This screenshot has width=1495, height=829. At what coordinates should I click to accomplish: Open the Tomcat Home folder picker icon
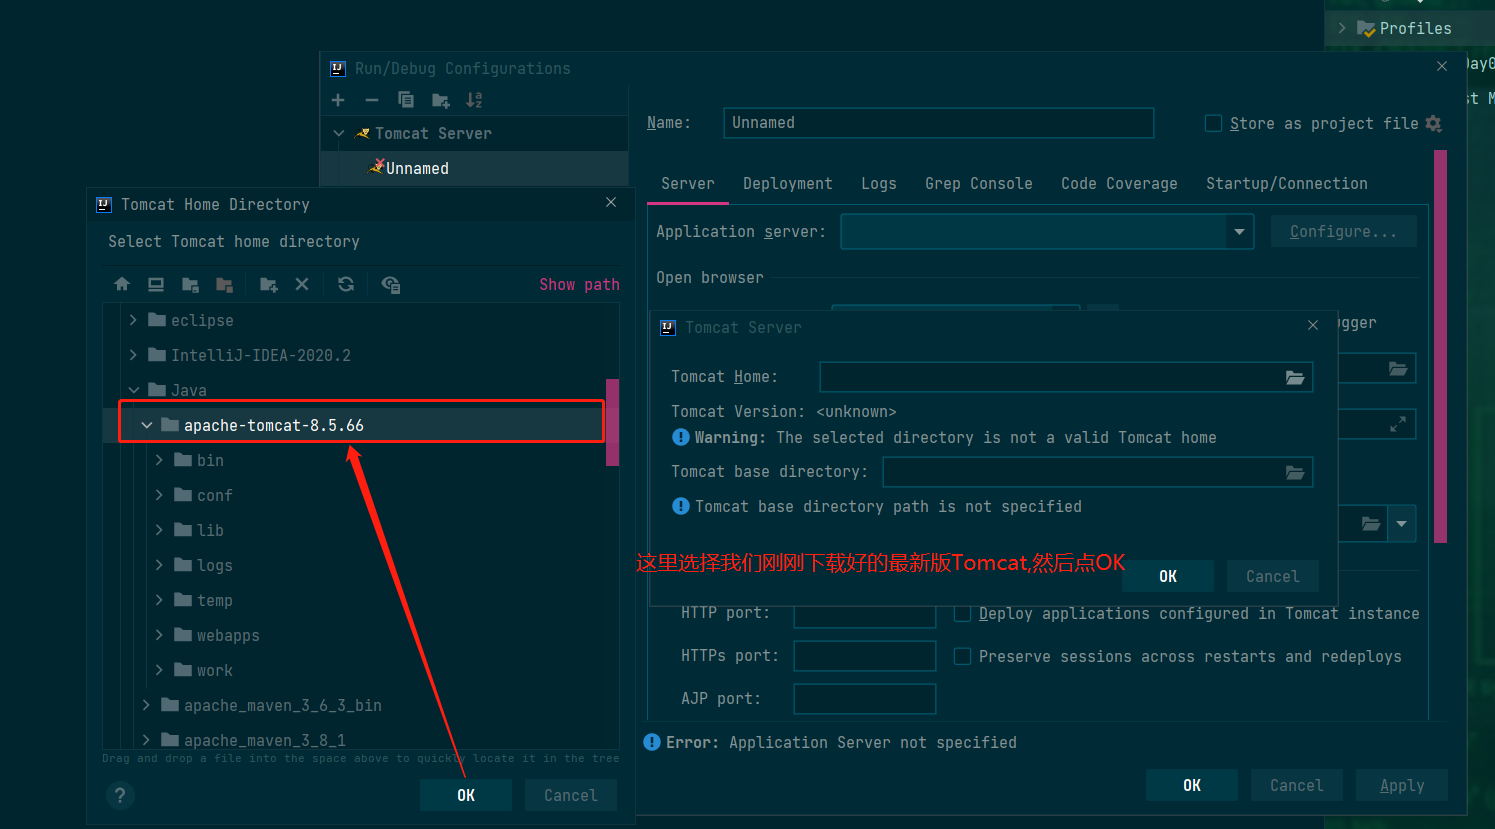click(1294, 377)
